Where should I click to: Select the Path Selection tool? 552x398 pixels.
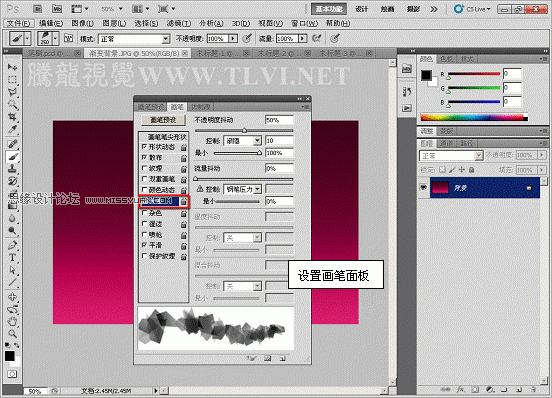[x=12, y=270]
